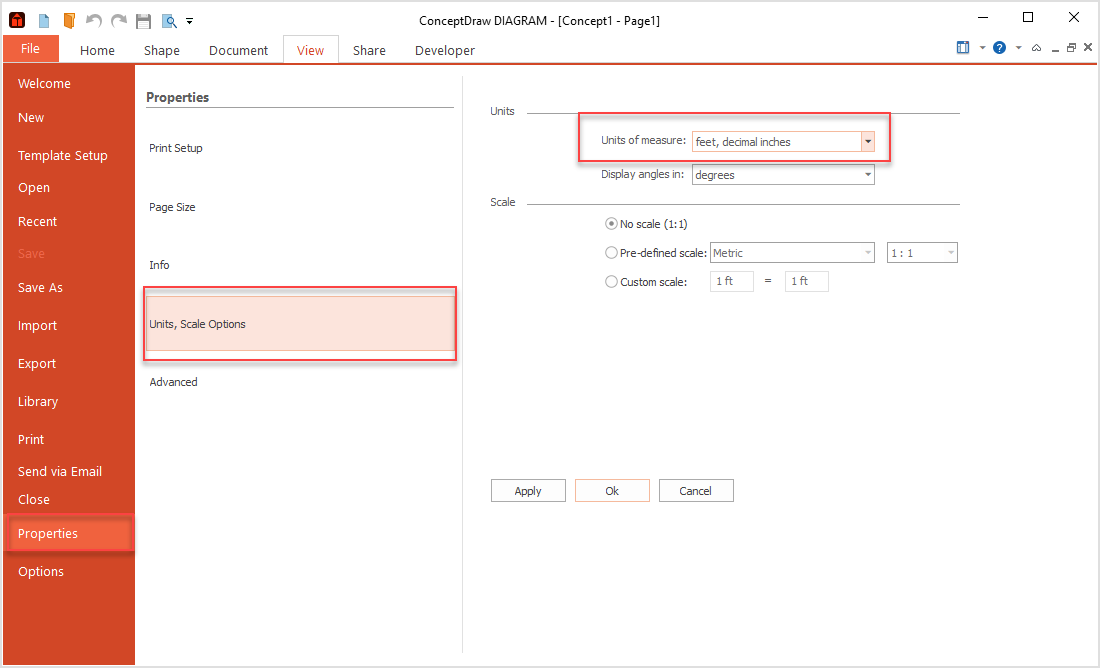The height and width of the screenshot is (668, 1100).
Task: Open Template Setup in the sidebar
Action: [62, 155]
